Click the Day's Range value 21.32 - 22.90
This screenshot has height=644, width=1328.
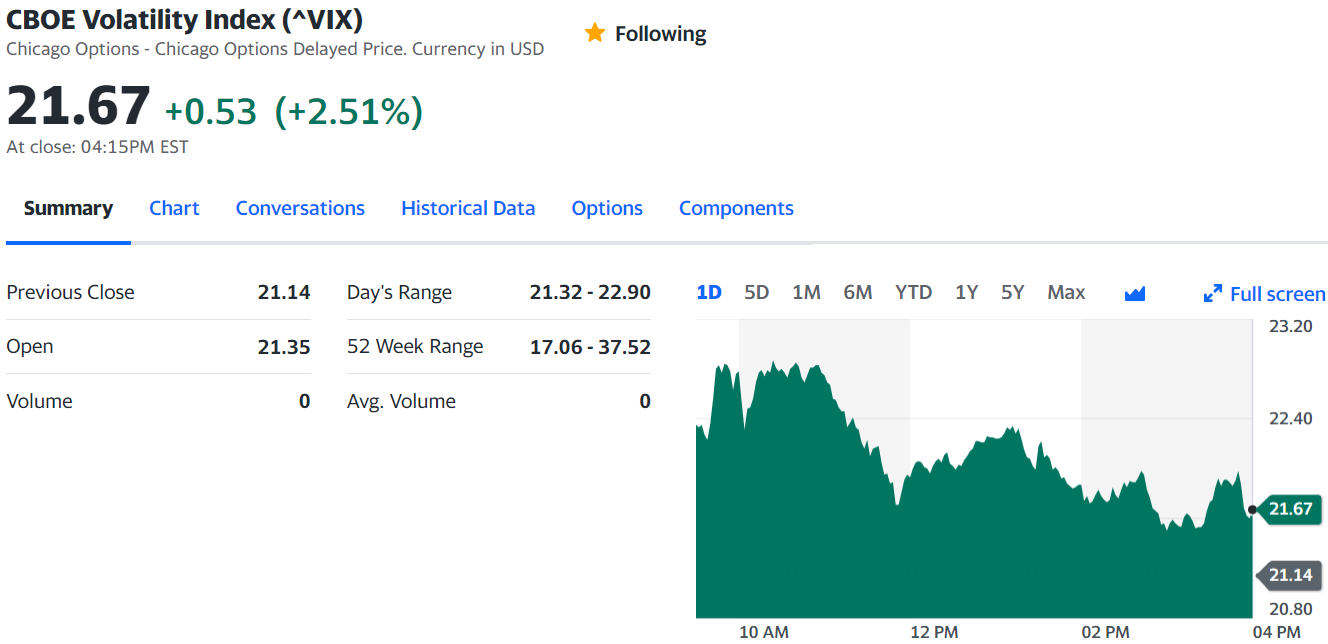coord(590,292)
